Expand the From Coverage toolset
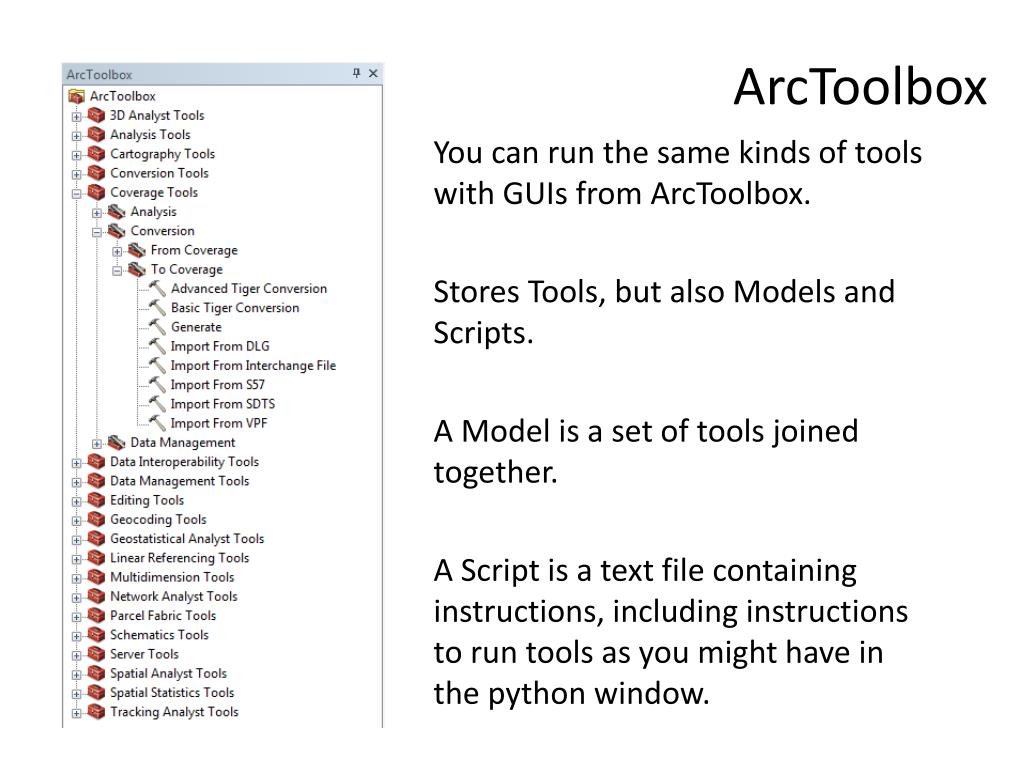Image resolution: width=1024 pixels, height=768 pixels. coord(117,251)
